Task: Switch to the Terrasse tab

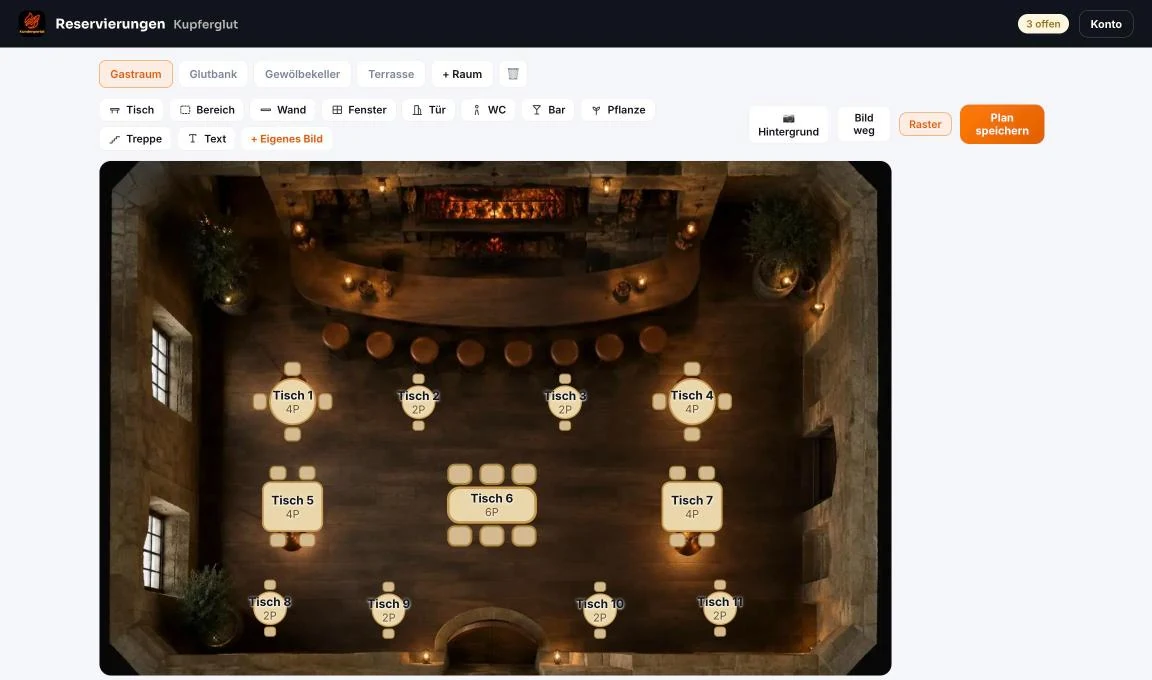Action: click(x=391, y=73)
